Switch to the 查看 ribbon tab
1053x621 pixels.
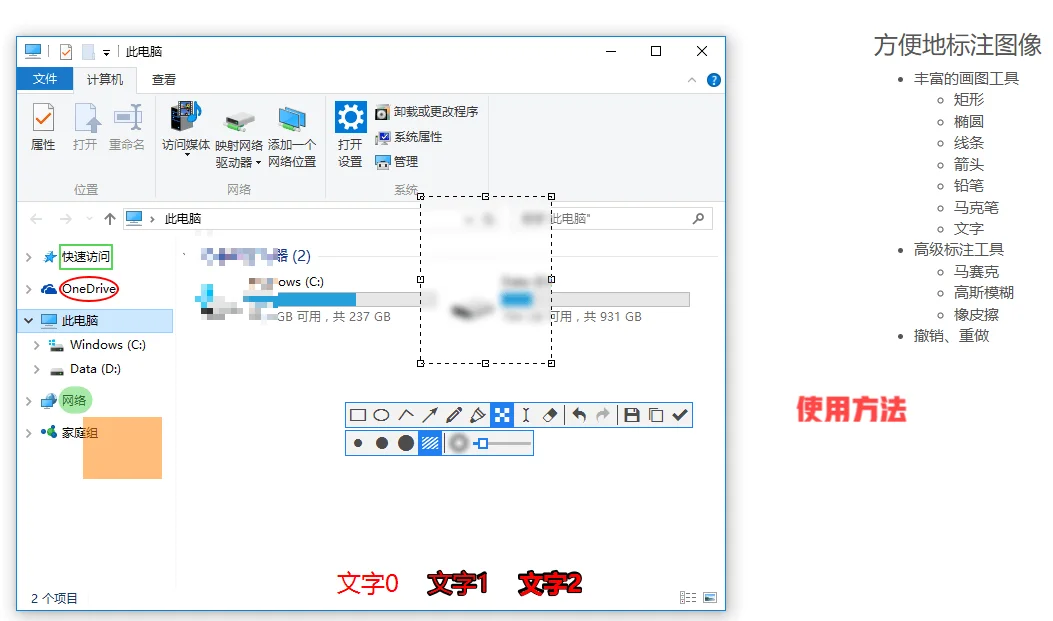point(163,78)
